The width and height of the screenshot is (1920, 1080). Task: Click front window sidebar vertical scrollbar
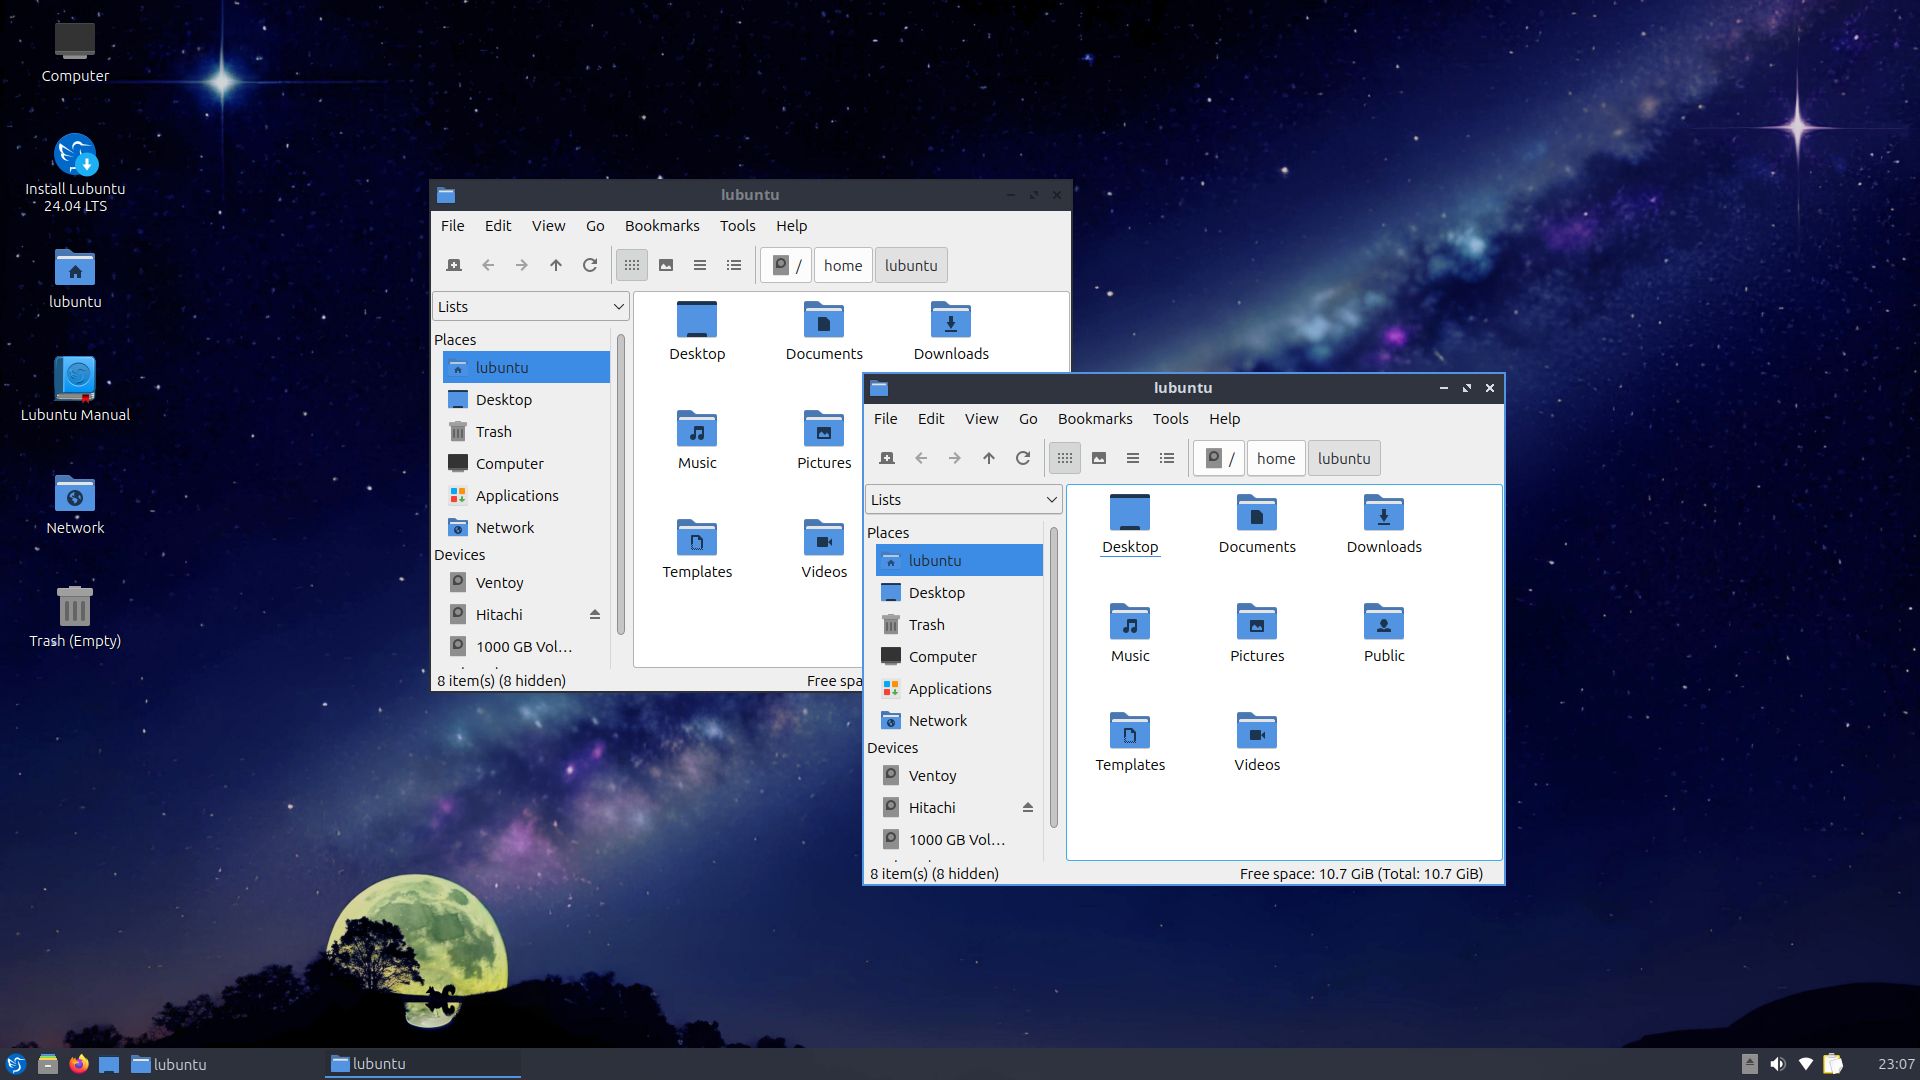pyautogui.click(x=1053, y=676)
